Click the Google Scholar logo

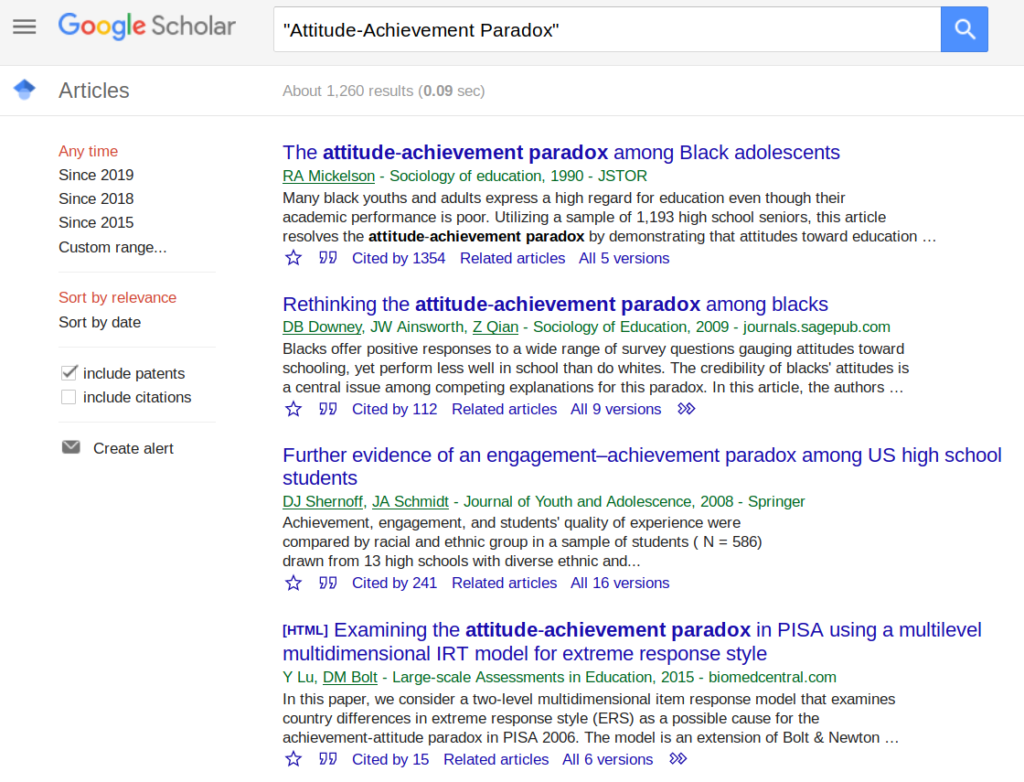pyautogui.click(x=147, y=26)
